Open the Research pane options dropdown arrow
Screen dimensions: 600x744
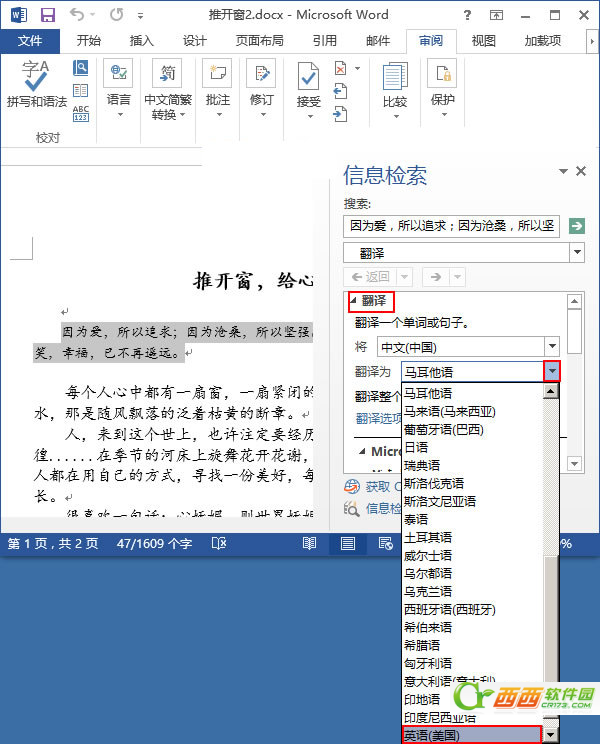coord(563,171)
